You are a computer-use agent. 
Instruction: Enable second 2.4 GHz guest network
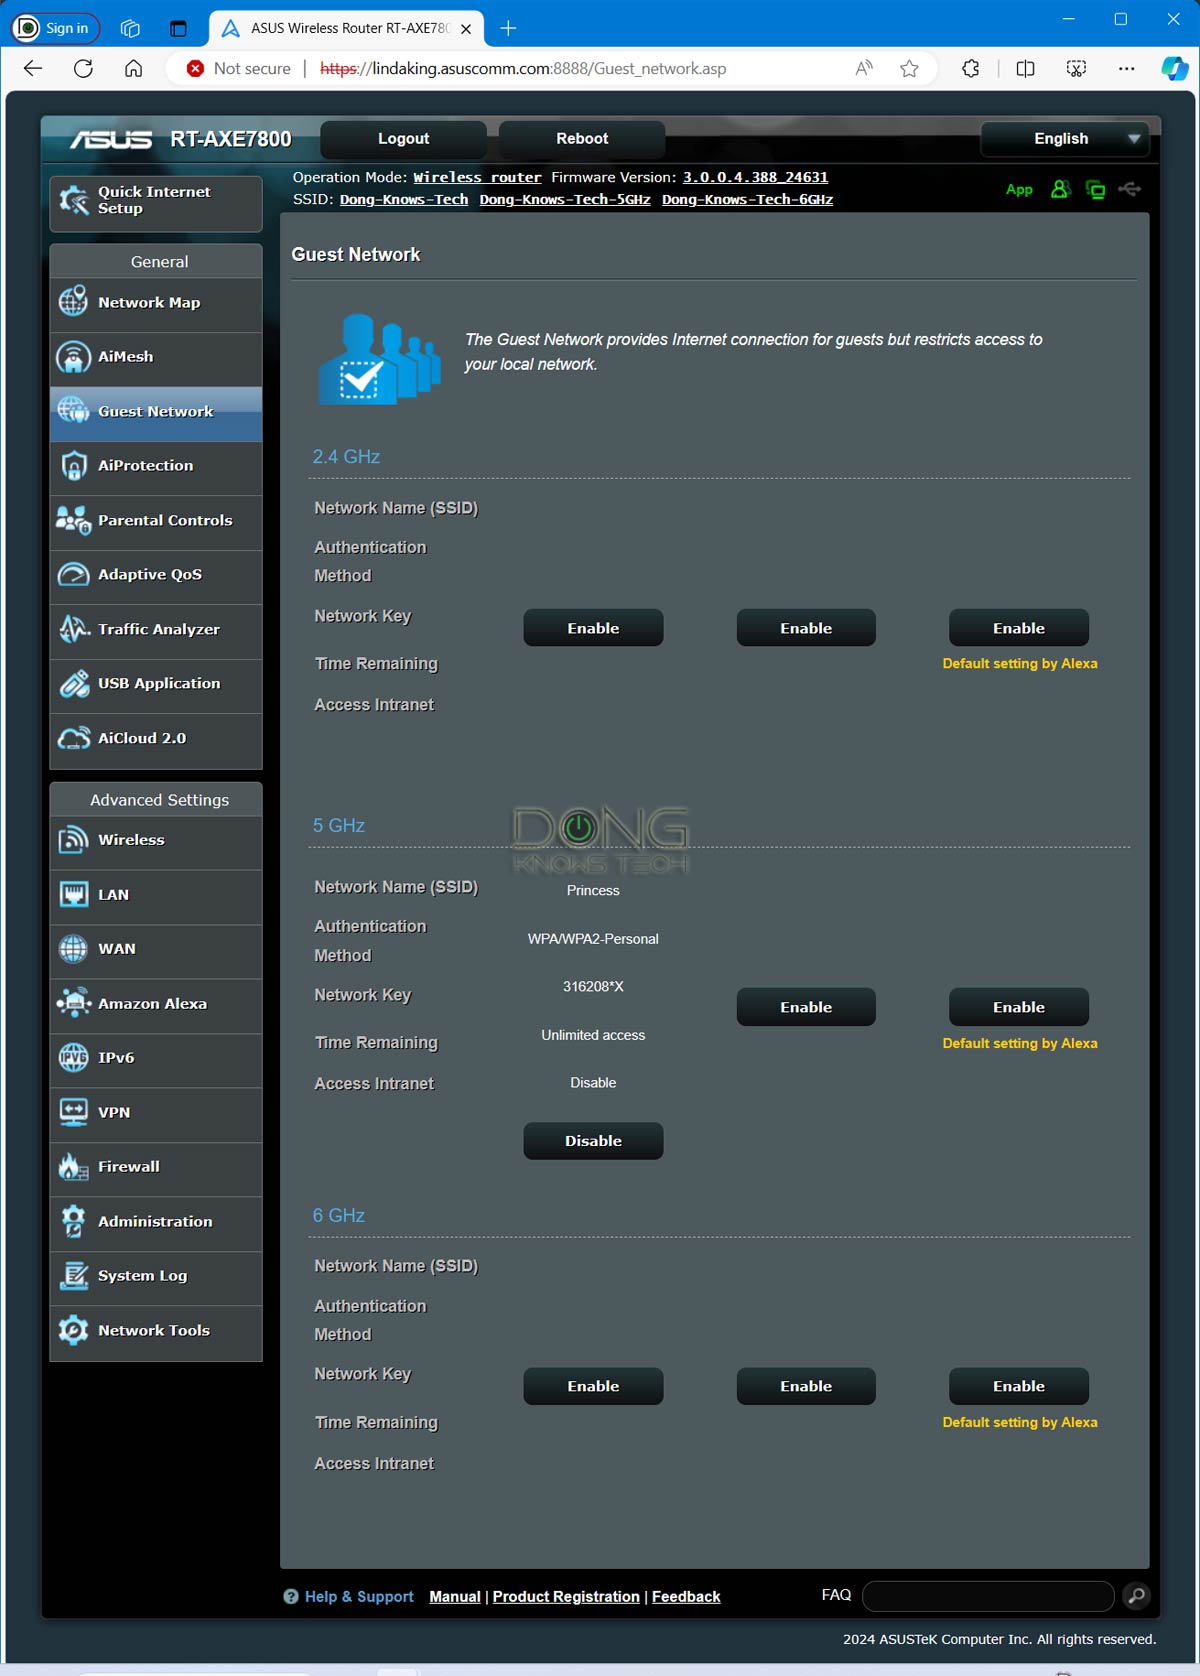point(806,628)
